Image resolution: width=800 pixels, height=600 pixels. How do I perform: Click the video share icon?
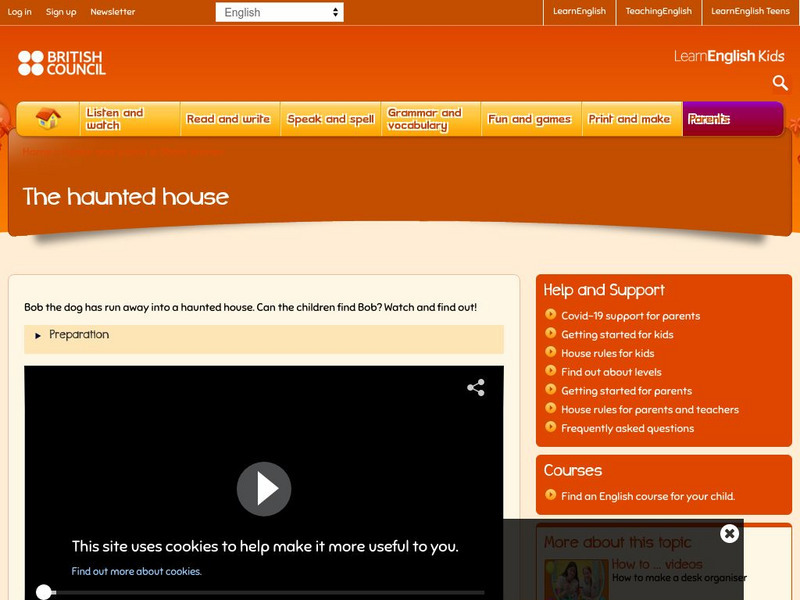tap(476, 388)
